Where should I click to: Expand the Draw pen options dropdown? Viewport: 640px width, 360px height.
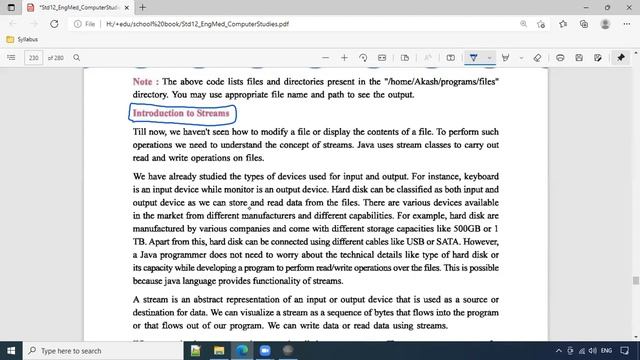[x=489, y=58]
